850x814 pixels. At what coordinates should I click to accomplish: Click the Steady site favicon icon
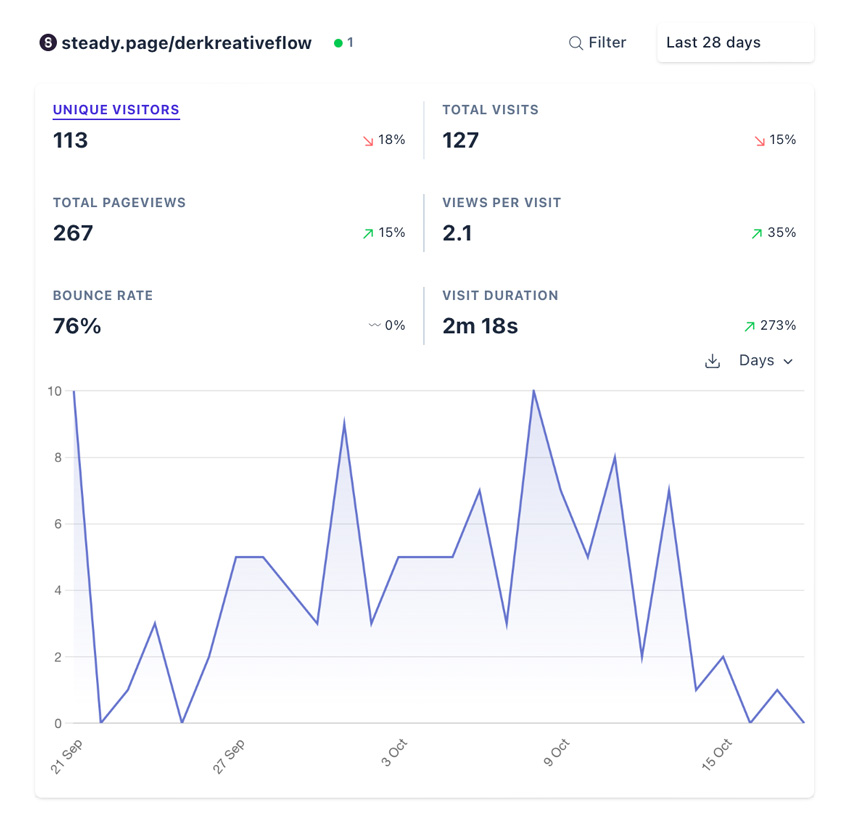click(48, 43)
